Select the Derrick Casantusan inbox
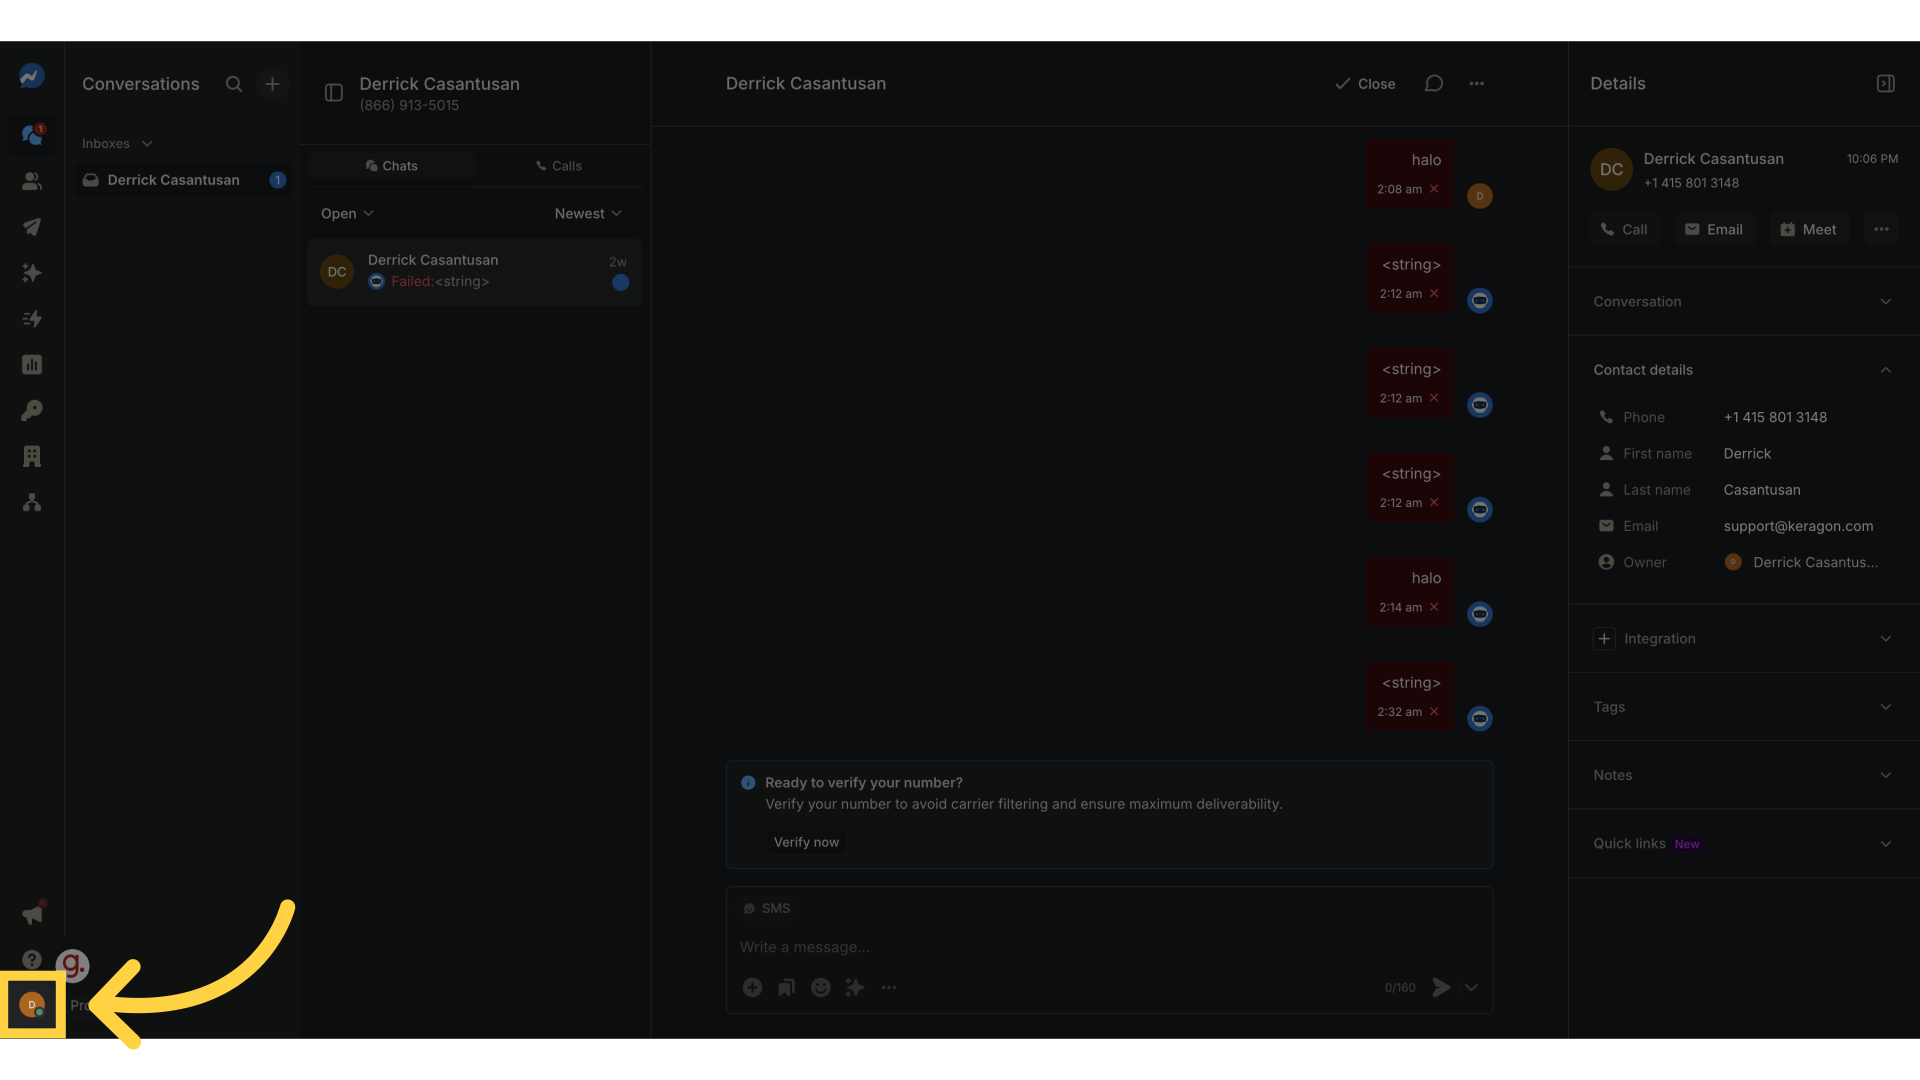The width and height of the screenshot is (1920, 1080). tap(184, 180)
